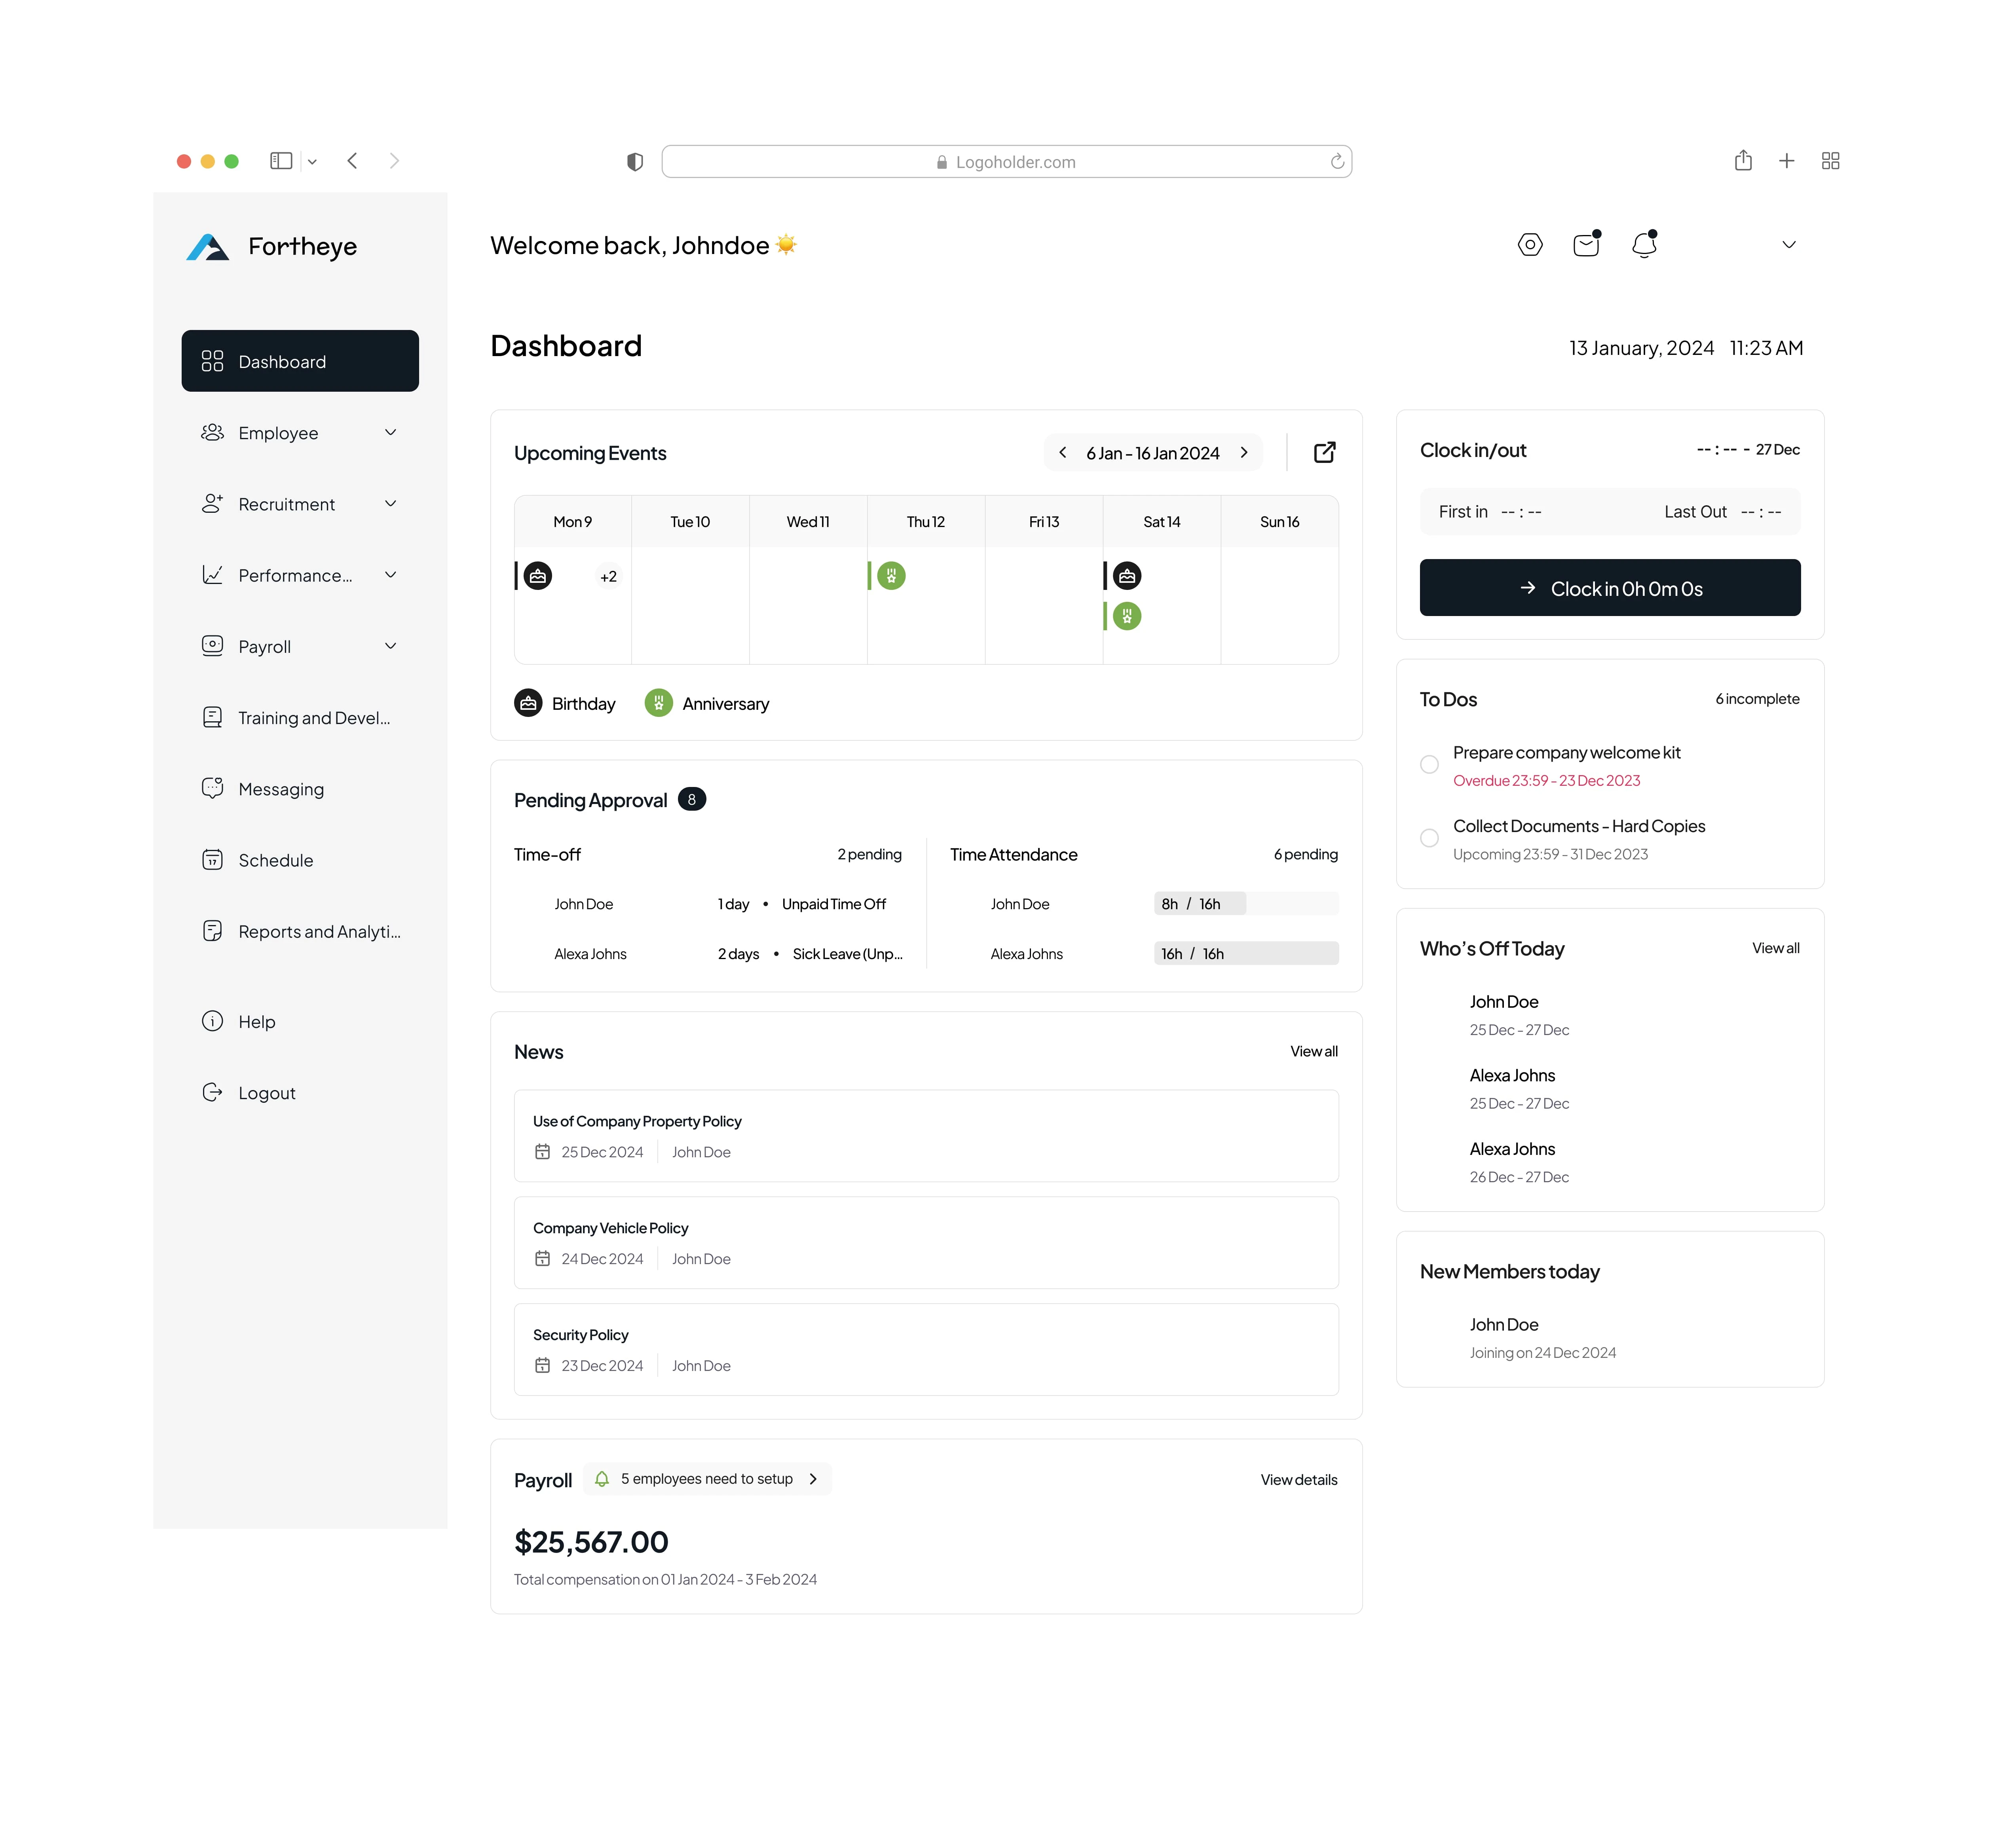Open Messaging from the sidebar
The height and width of the screenshot is (1822, 2016).
[x=280, y=789]
